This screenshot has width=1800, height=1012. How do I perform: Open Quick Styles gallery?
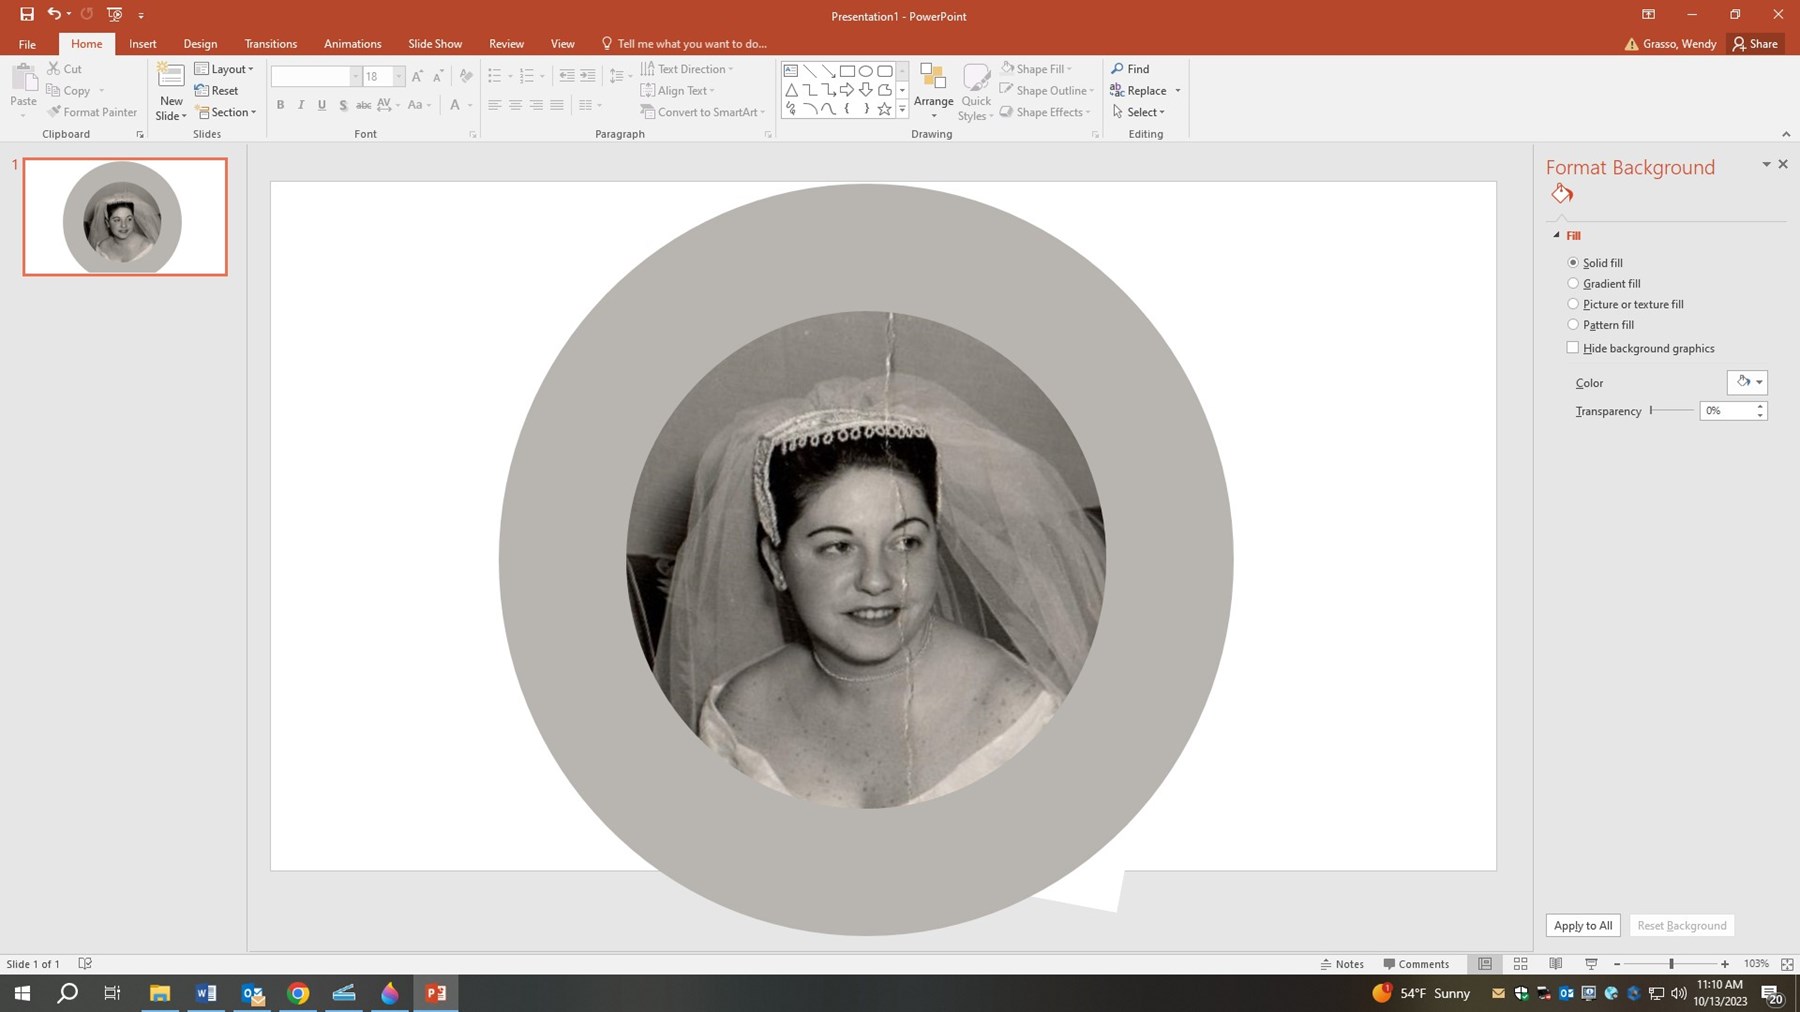(x=974, y=90)
